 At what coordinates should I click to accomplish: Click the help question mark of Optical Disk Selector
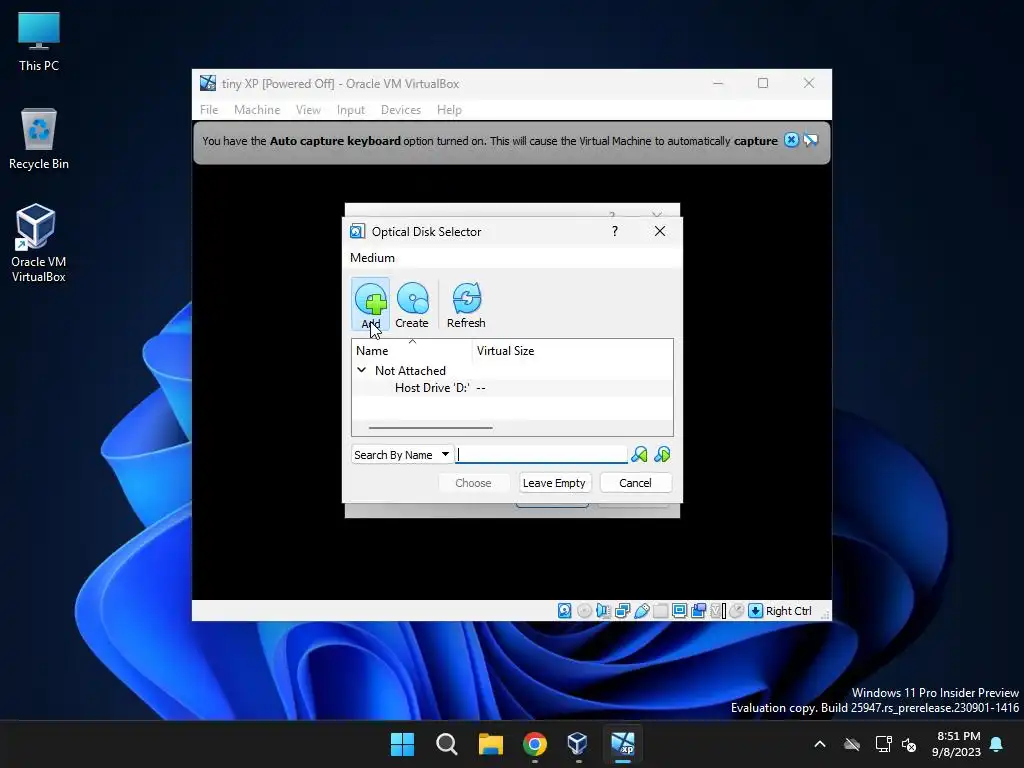(615, 231)
